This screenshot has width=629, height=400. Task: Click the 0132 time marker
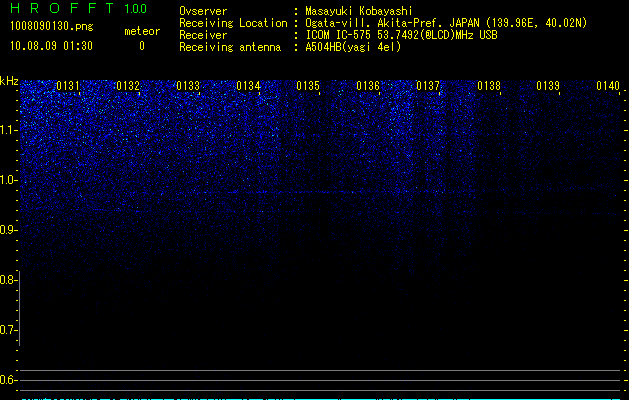coord(128,86)
